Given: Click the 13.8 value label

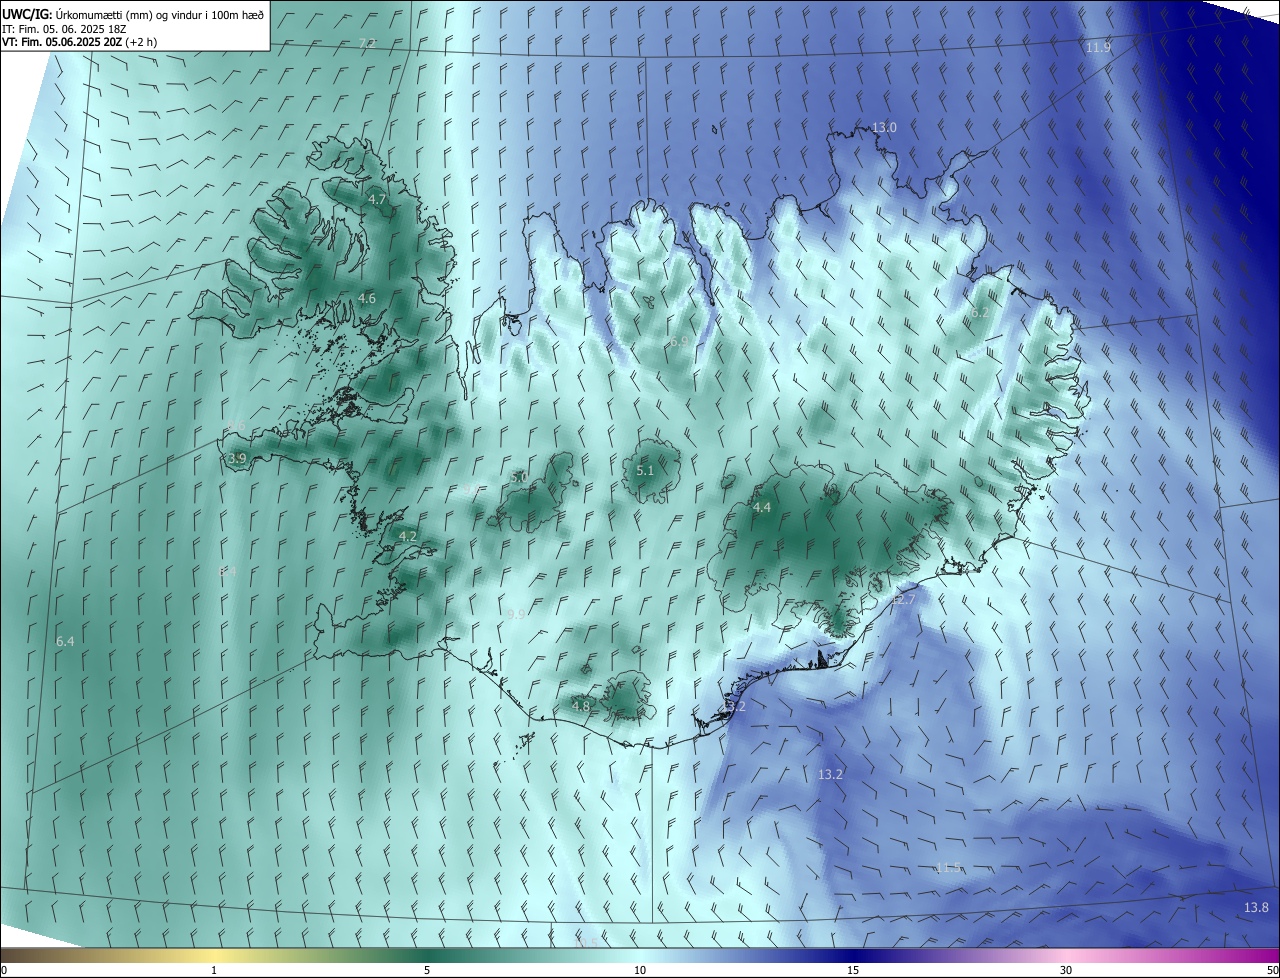Looking at the screenshot, I should pyautogui.click(x=1256, y=907).
